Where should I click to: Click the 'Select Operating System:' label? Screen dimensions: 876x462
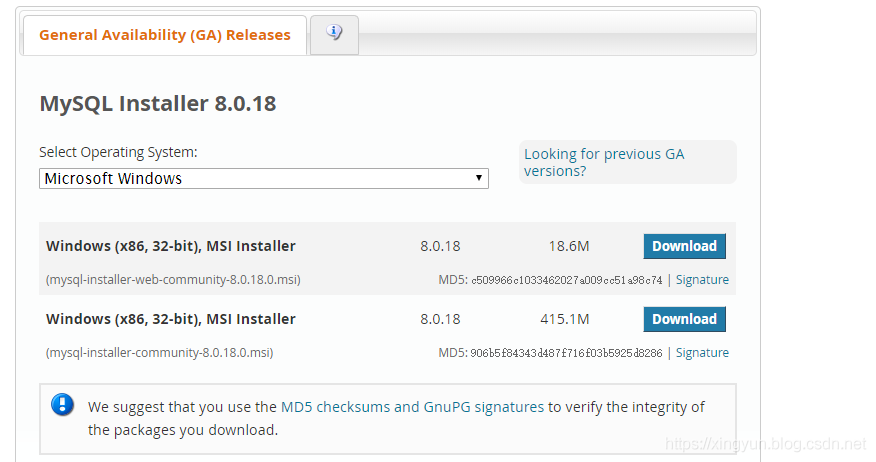[x=118, y=152]
